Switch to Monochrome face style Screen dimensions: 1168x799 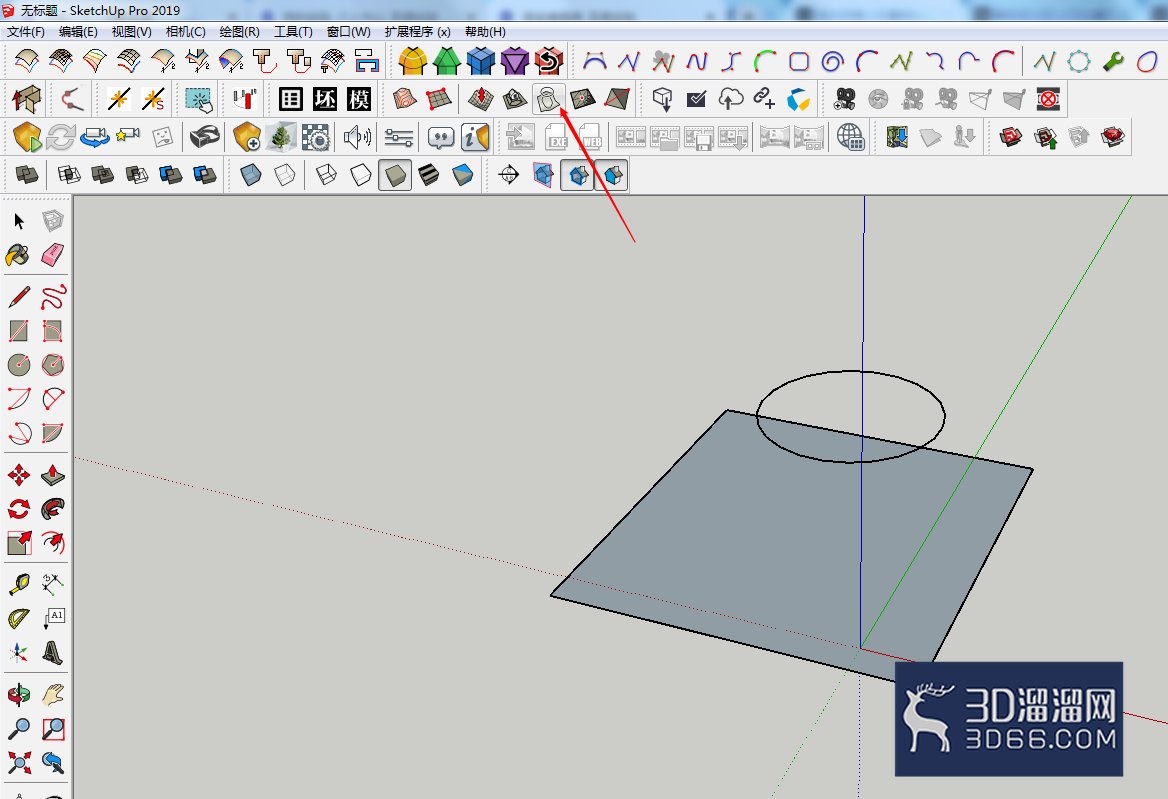point(463,175)
